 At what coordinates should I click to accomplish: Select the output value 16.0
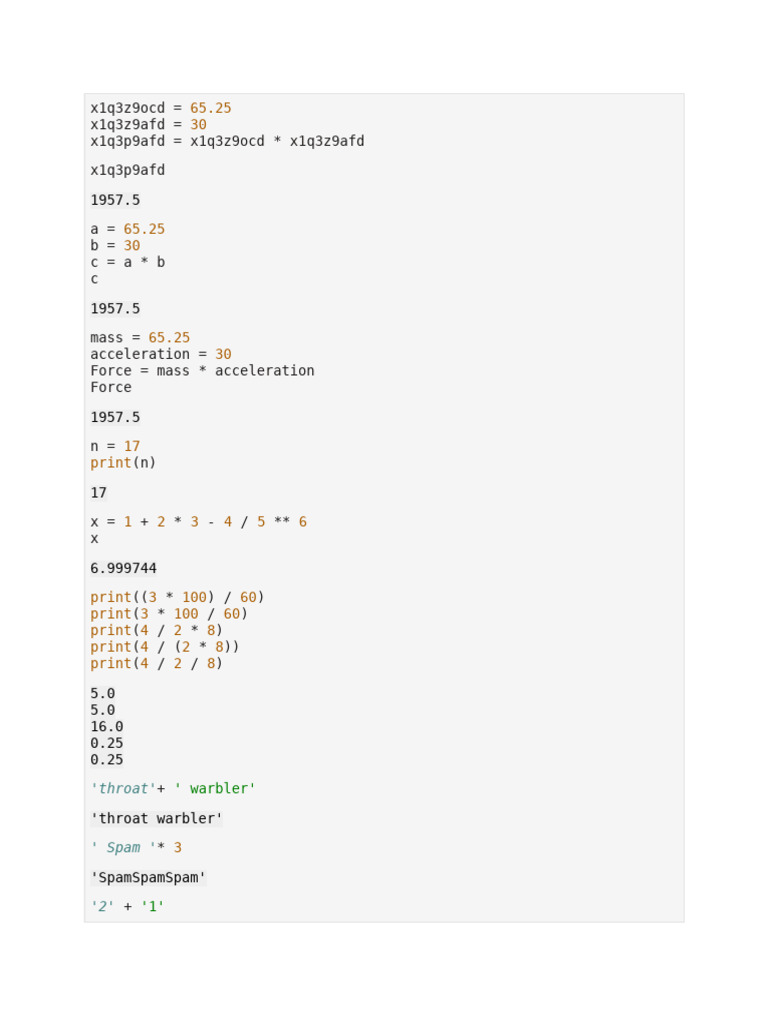[106, 727]
